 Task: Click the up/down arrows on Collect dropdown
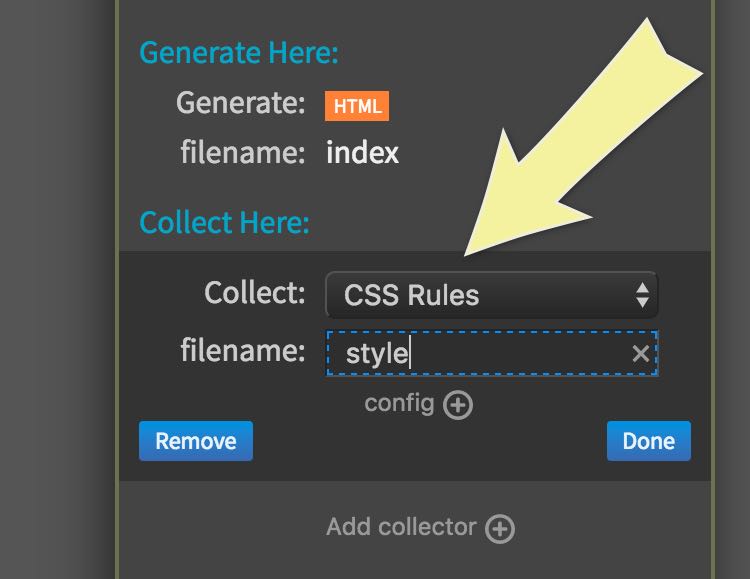pyautogui.click(x=642, y=295)
